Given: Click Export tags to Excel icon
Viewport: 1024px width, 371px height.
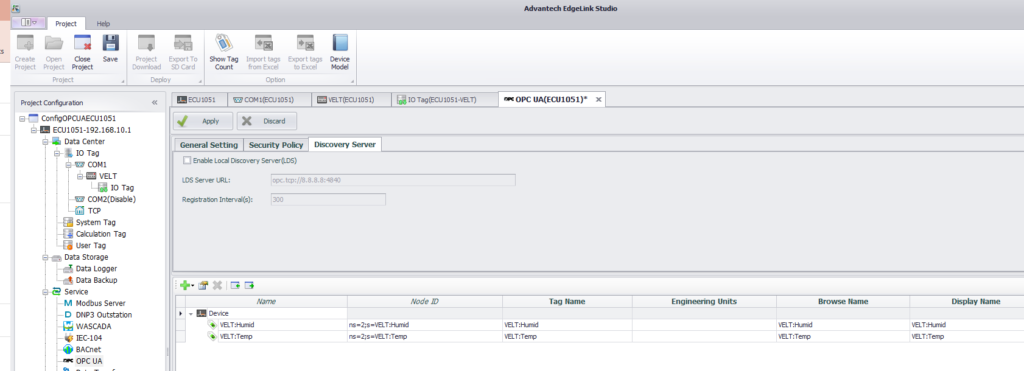Looking at the screenshot, I should point(305,44).
